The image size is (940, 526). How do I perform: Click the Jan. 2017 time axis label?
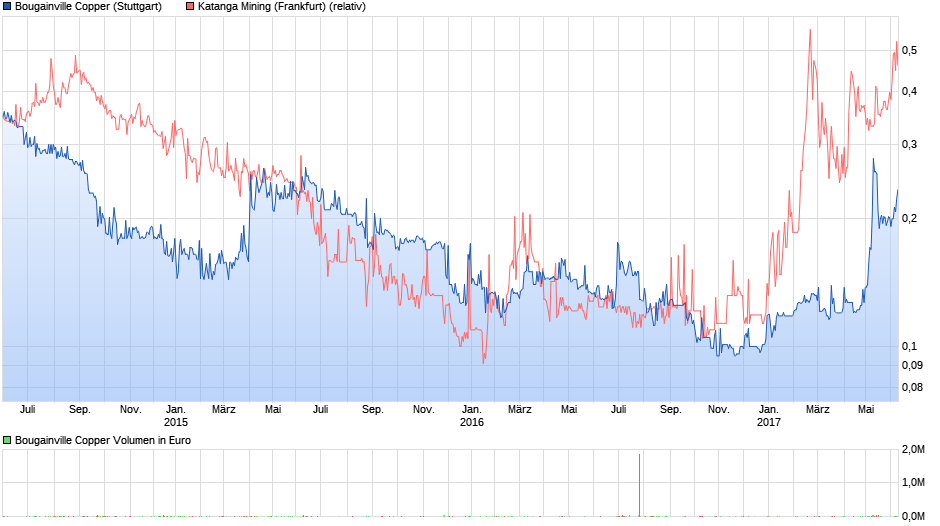point(769,416)
